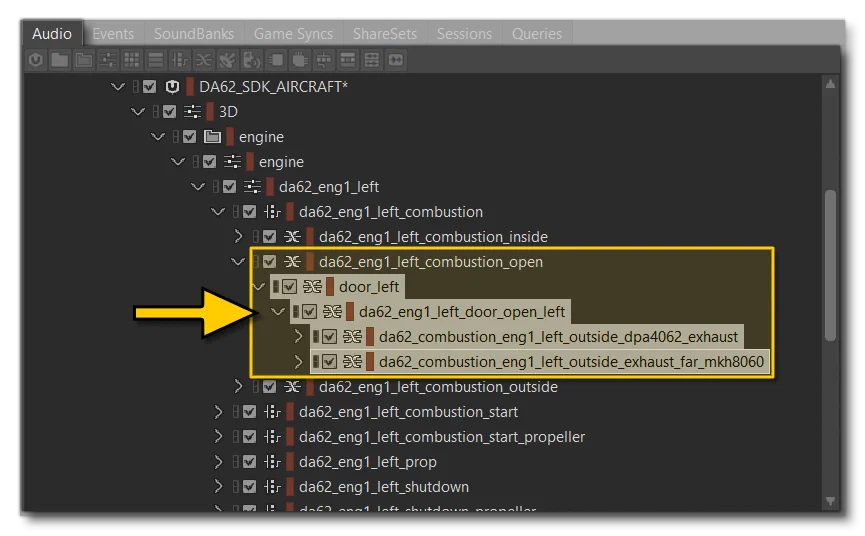Uncheck the da62_eng1_left_door_open_left checkbox
Image resolution: width=865 pixels, height=536 pixels.
[309, 312]
